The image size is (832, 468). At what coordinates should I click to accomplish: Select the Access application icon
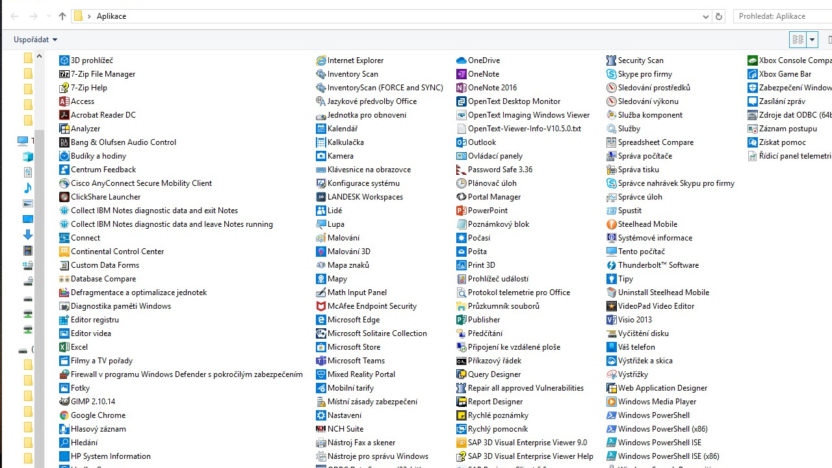click(64, 101)
